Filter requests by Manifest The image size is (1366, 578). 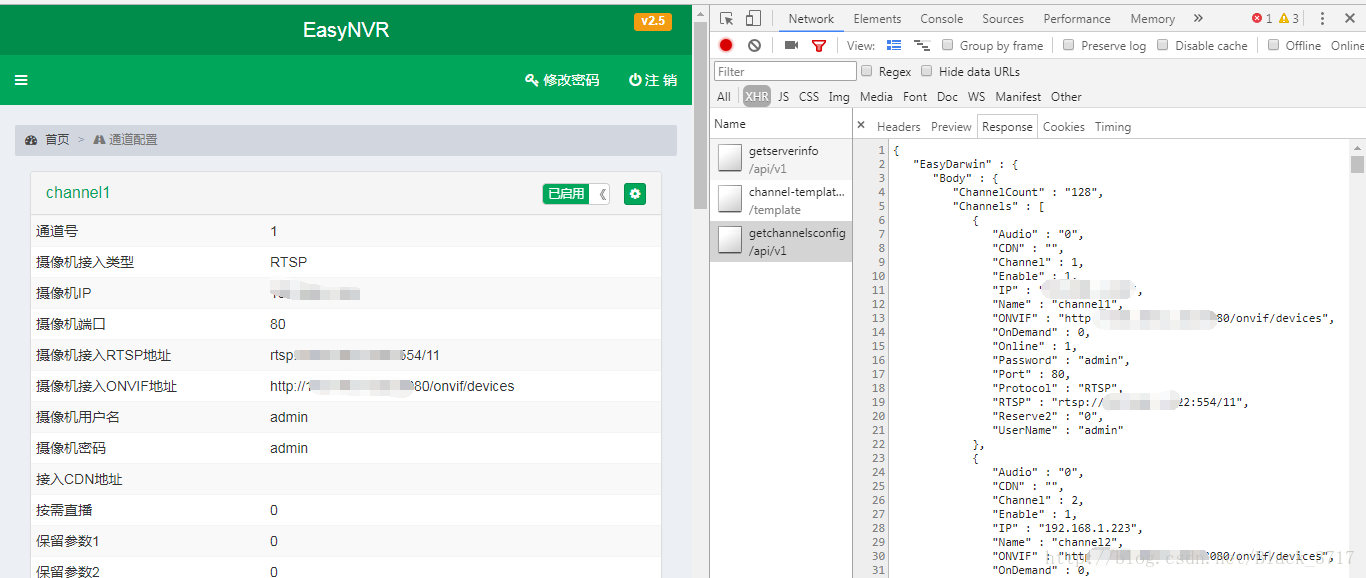coord(1018,97)
